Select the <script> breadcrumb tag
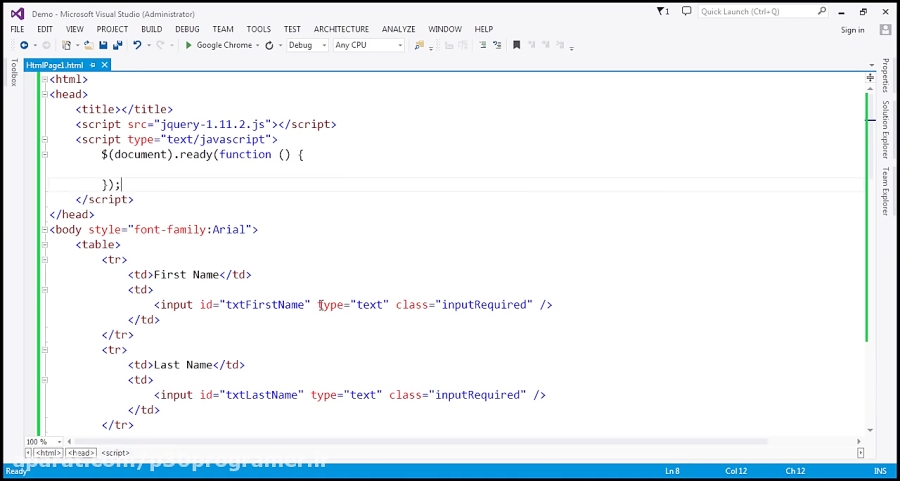Viewport: 900px width, 481px height. 115,453
